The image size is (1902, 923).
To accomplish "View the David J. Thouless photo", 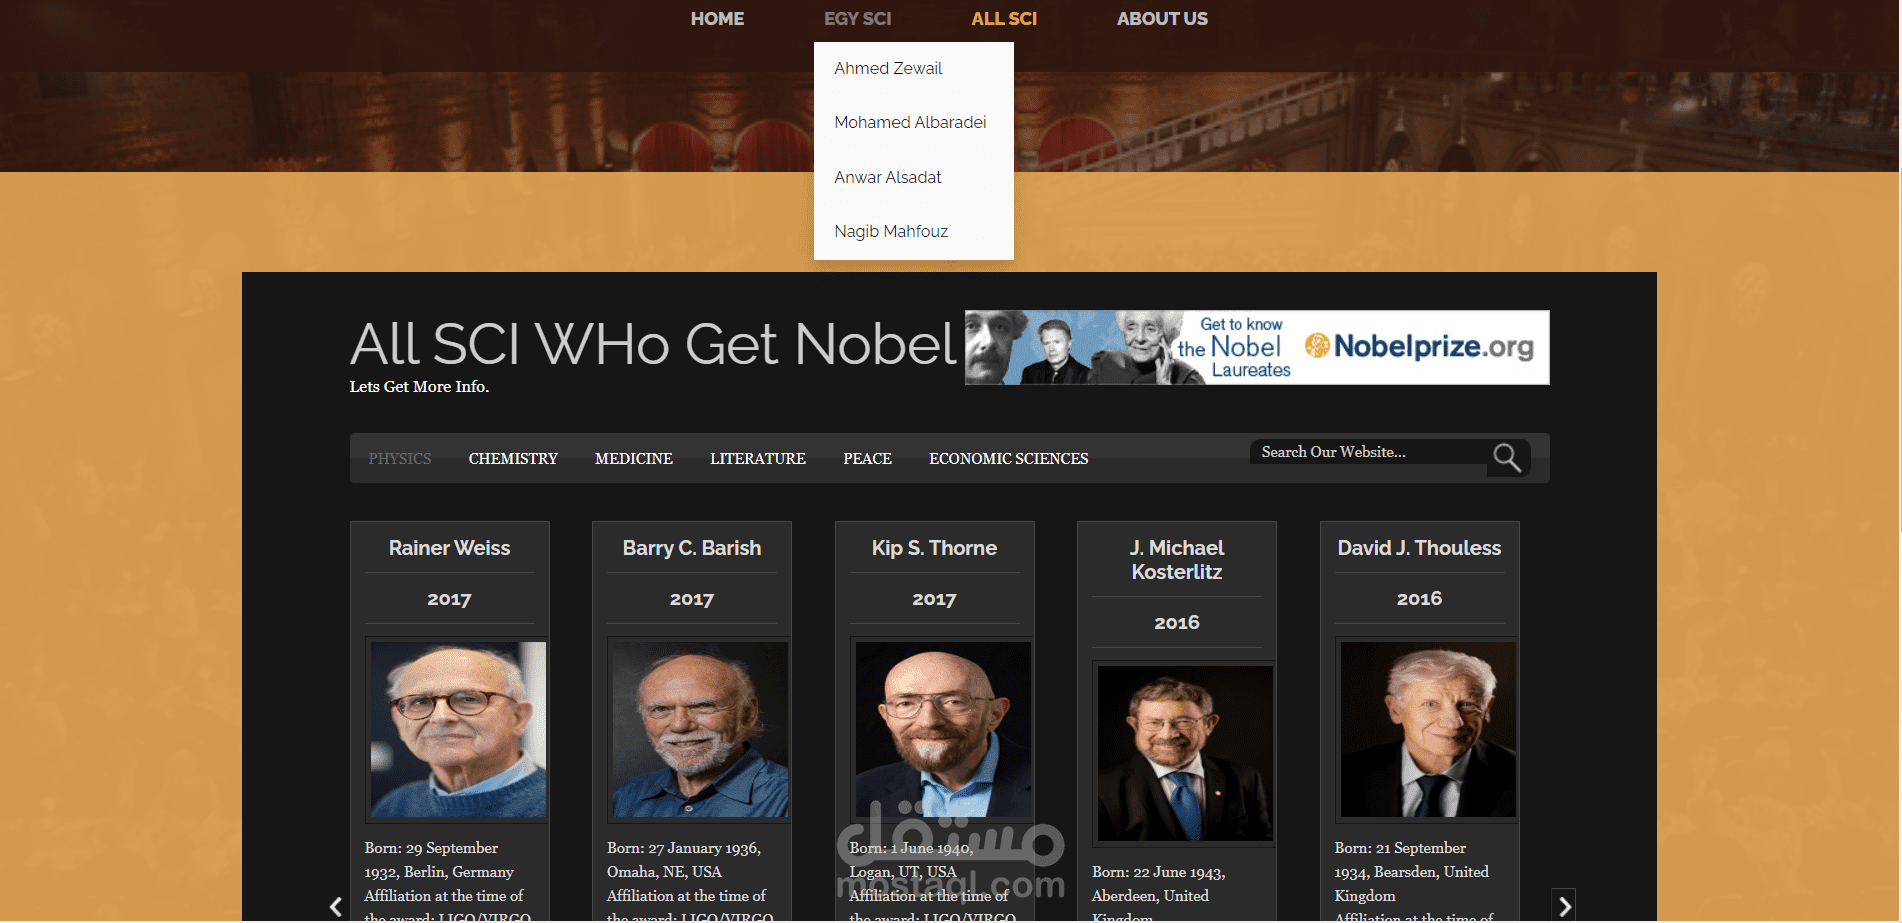I will (1428, 730).
